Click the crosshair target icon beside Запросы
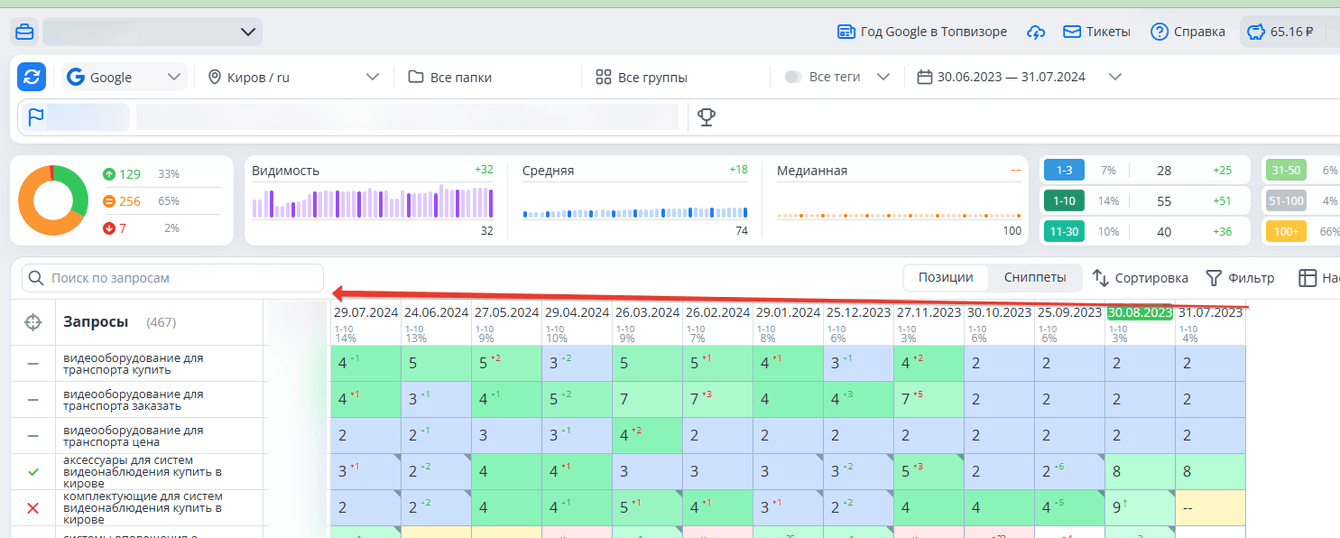1340x538 pixels. click(33, 322)
